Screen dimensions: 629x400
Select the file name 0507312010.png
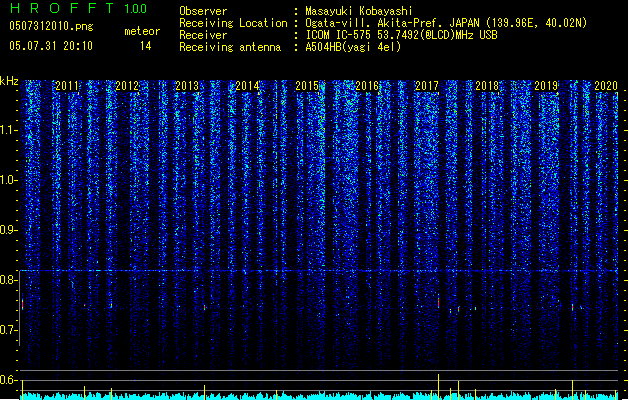pyautogui.click(x=51, y=26)
